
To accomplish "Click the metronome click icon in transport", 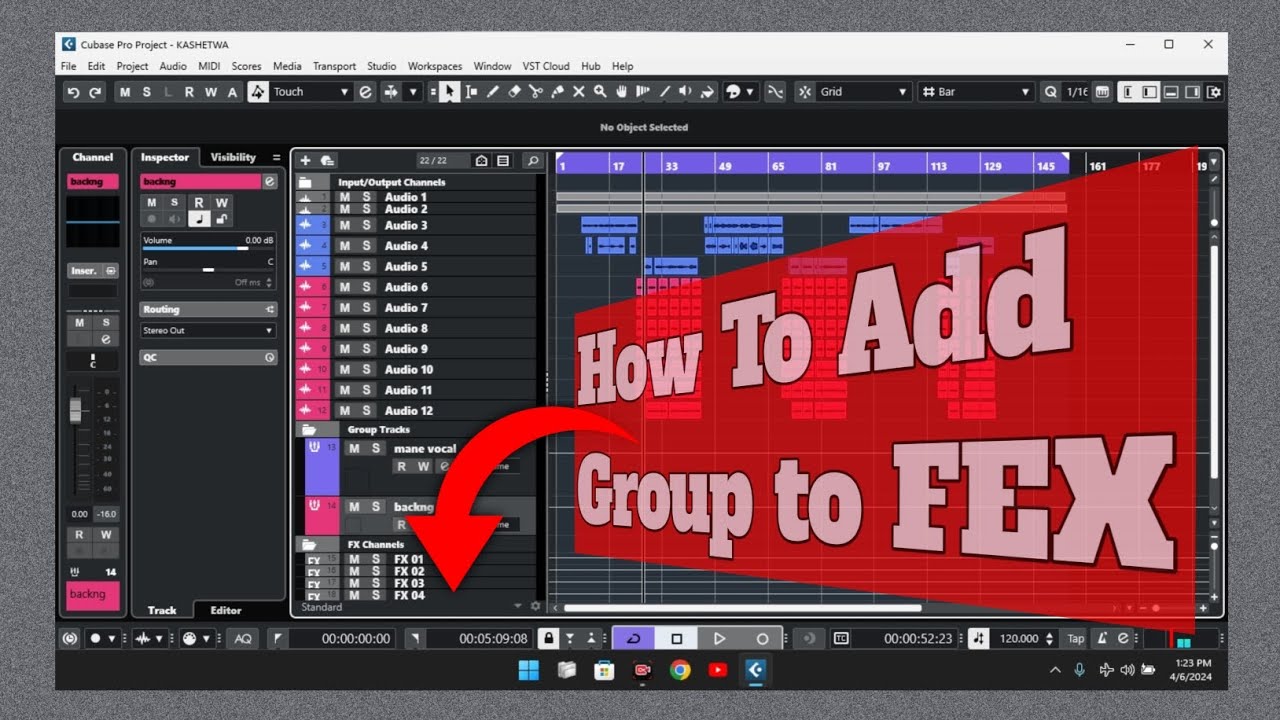I will coord(1102,638).
